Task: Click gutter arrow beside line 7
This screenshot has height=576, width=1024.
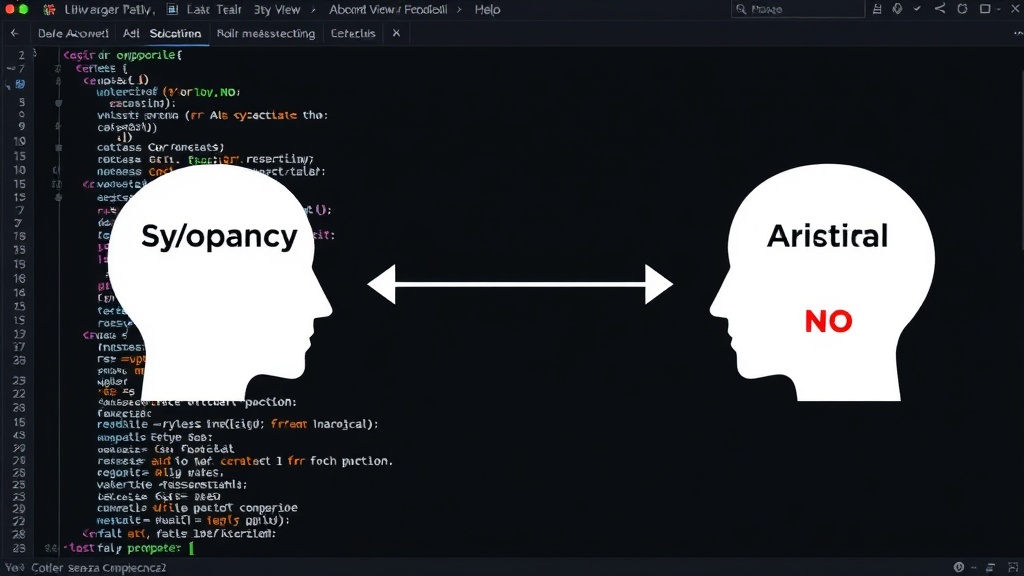Action: (x=10, y=69)
